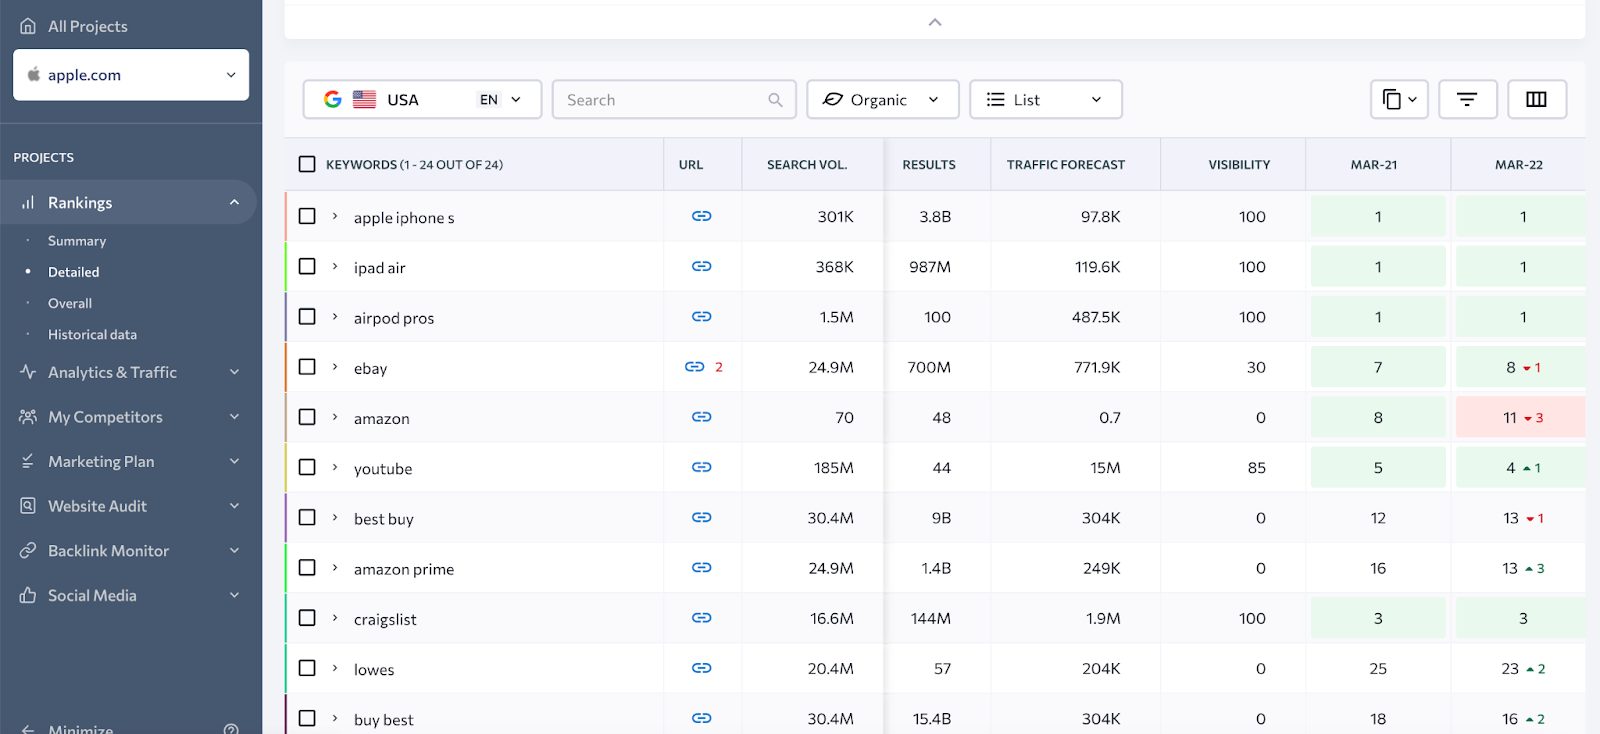Screen dimensions: 1600x734
Task: Check the airpod pros keyword checkbox
Action: pos(307,316)
